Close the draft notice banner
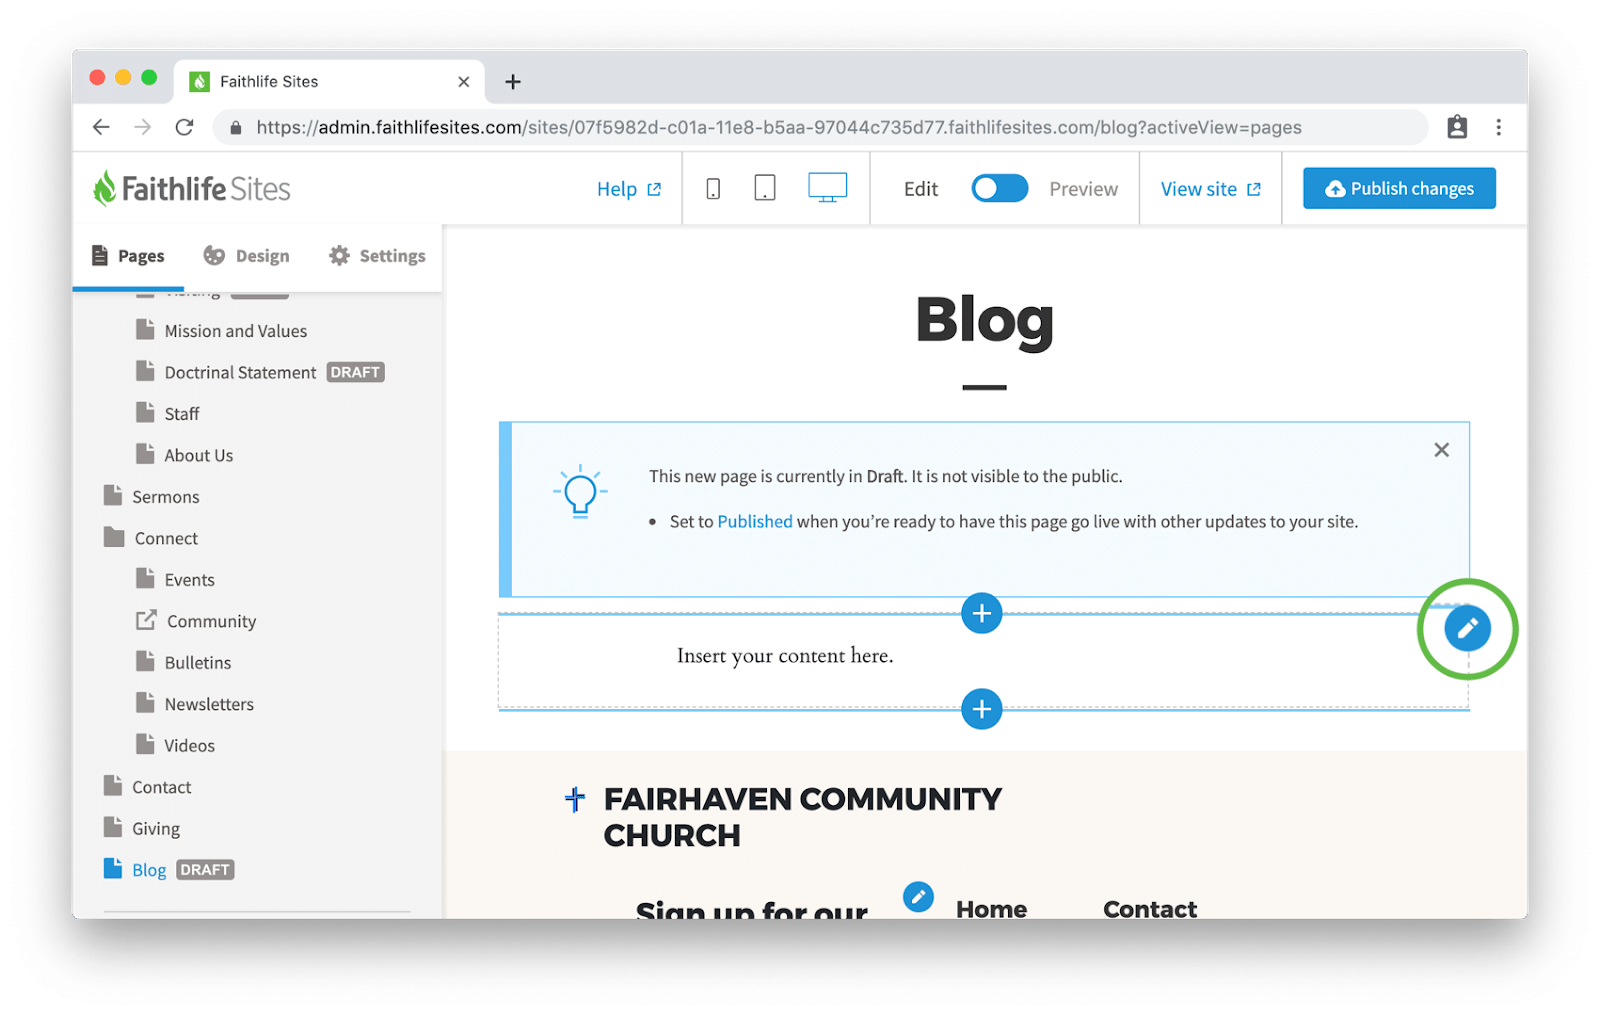Screen dimensions: 1600x1015 pyautogui.click(x=1441, y=450)
